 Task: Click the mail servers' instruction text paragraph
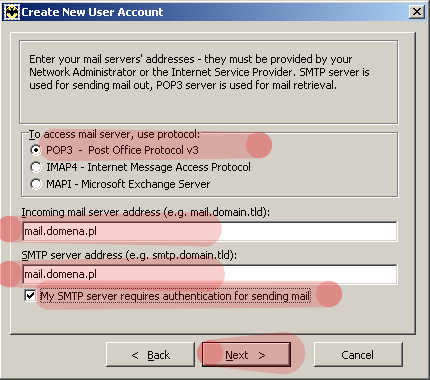click(x=199, y=72)
